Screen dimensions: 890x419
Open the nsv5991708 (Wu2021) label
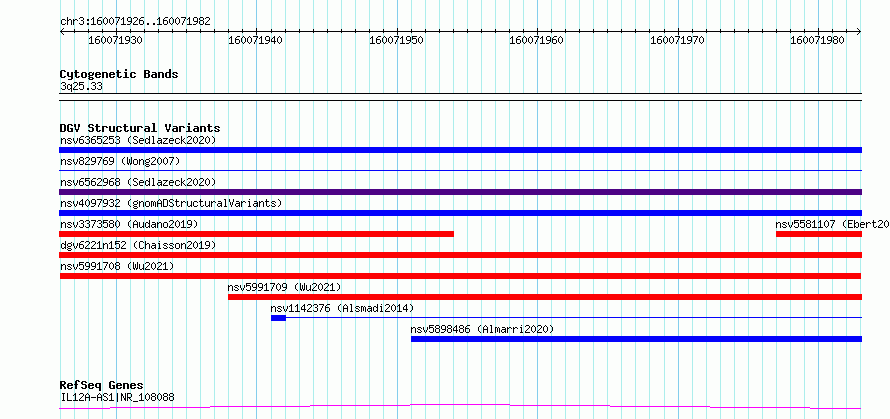point(117,266)
